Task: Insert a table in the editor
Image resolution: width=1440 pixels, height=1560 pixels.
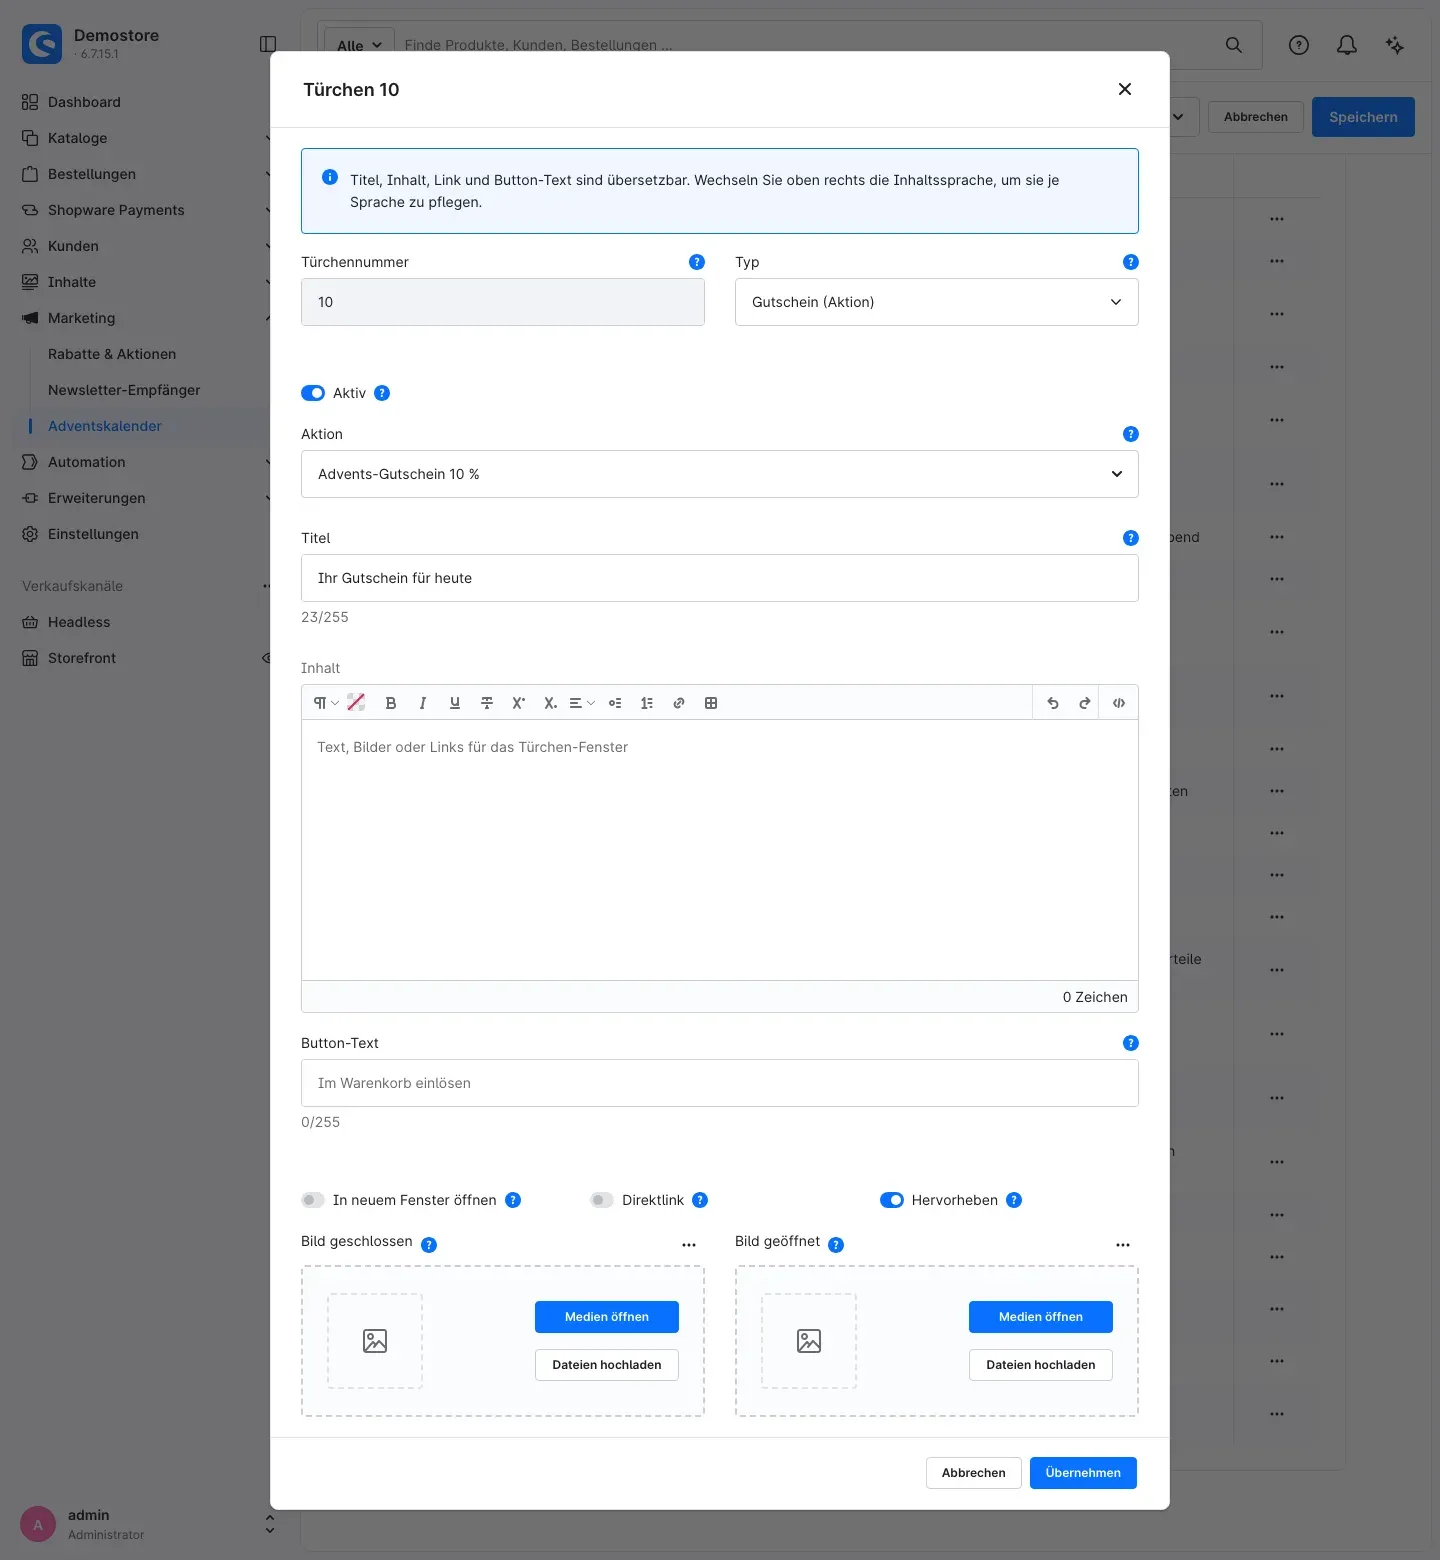Action: click(x=711, y=703)
